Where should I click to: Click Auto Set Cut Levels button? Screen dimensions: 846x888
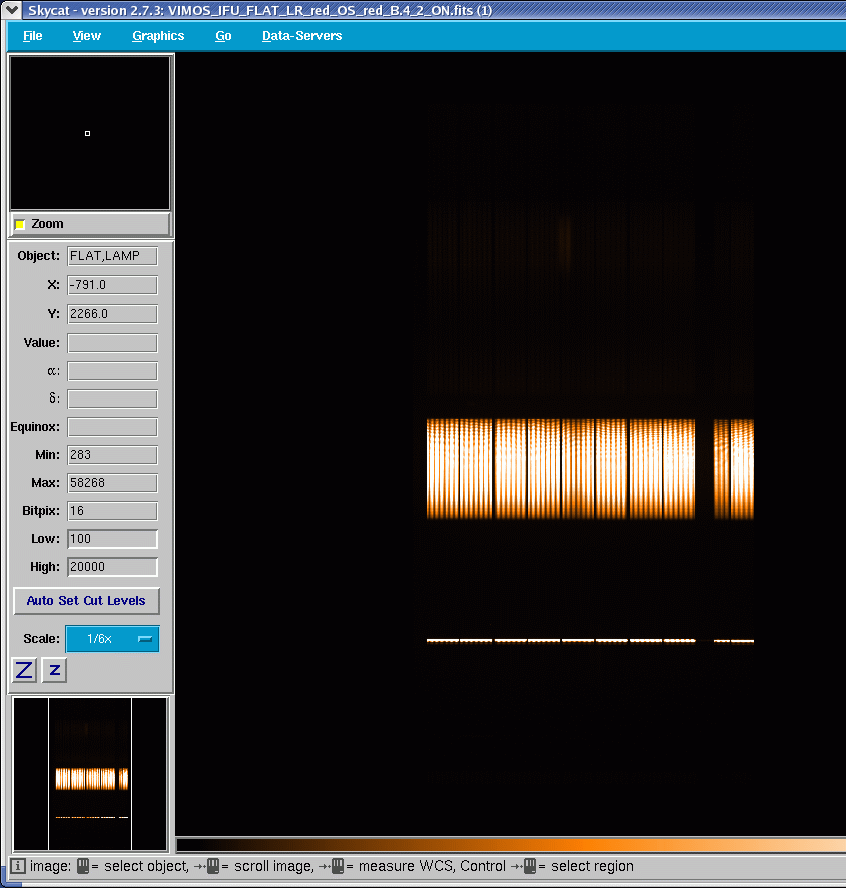pyautogui.click(x=86, y=601)
